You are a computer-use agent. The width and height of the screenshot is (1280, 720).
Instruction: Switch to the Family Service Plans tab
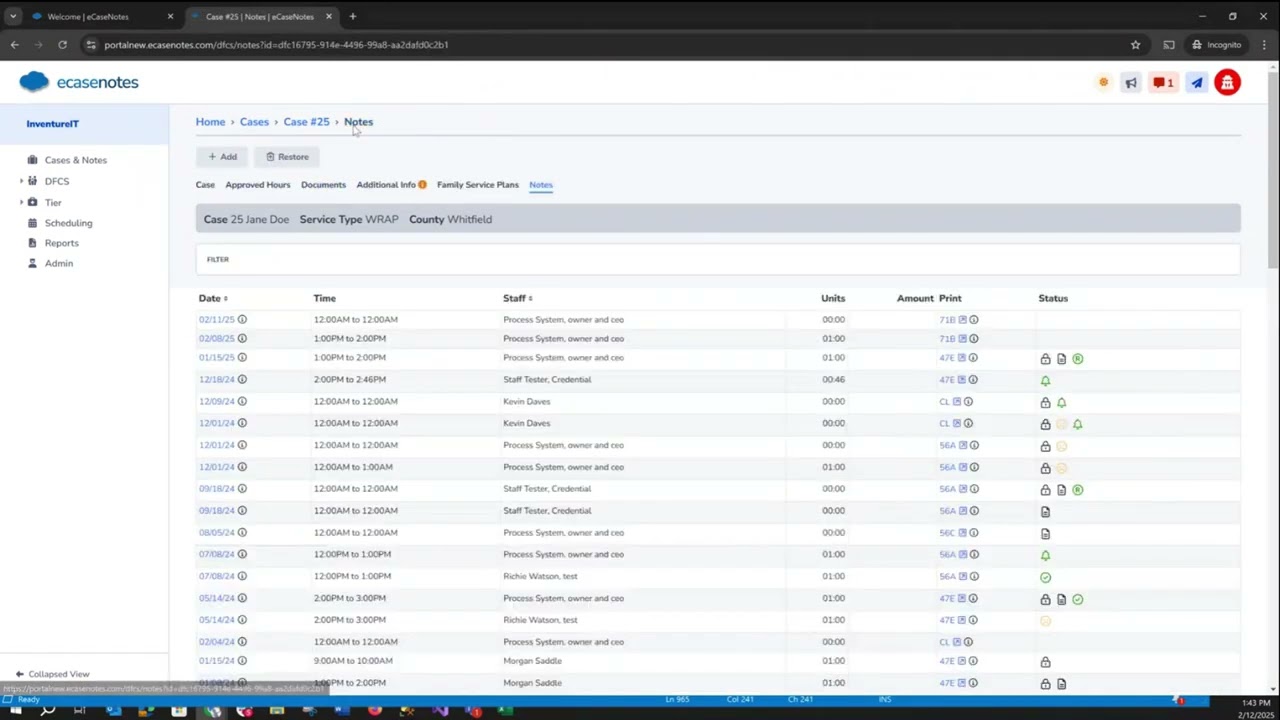478,185
